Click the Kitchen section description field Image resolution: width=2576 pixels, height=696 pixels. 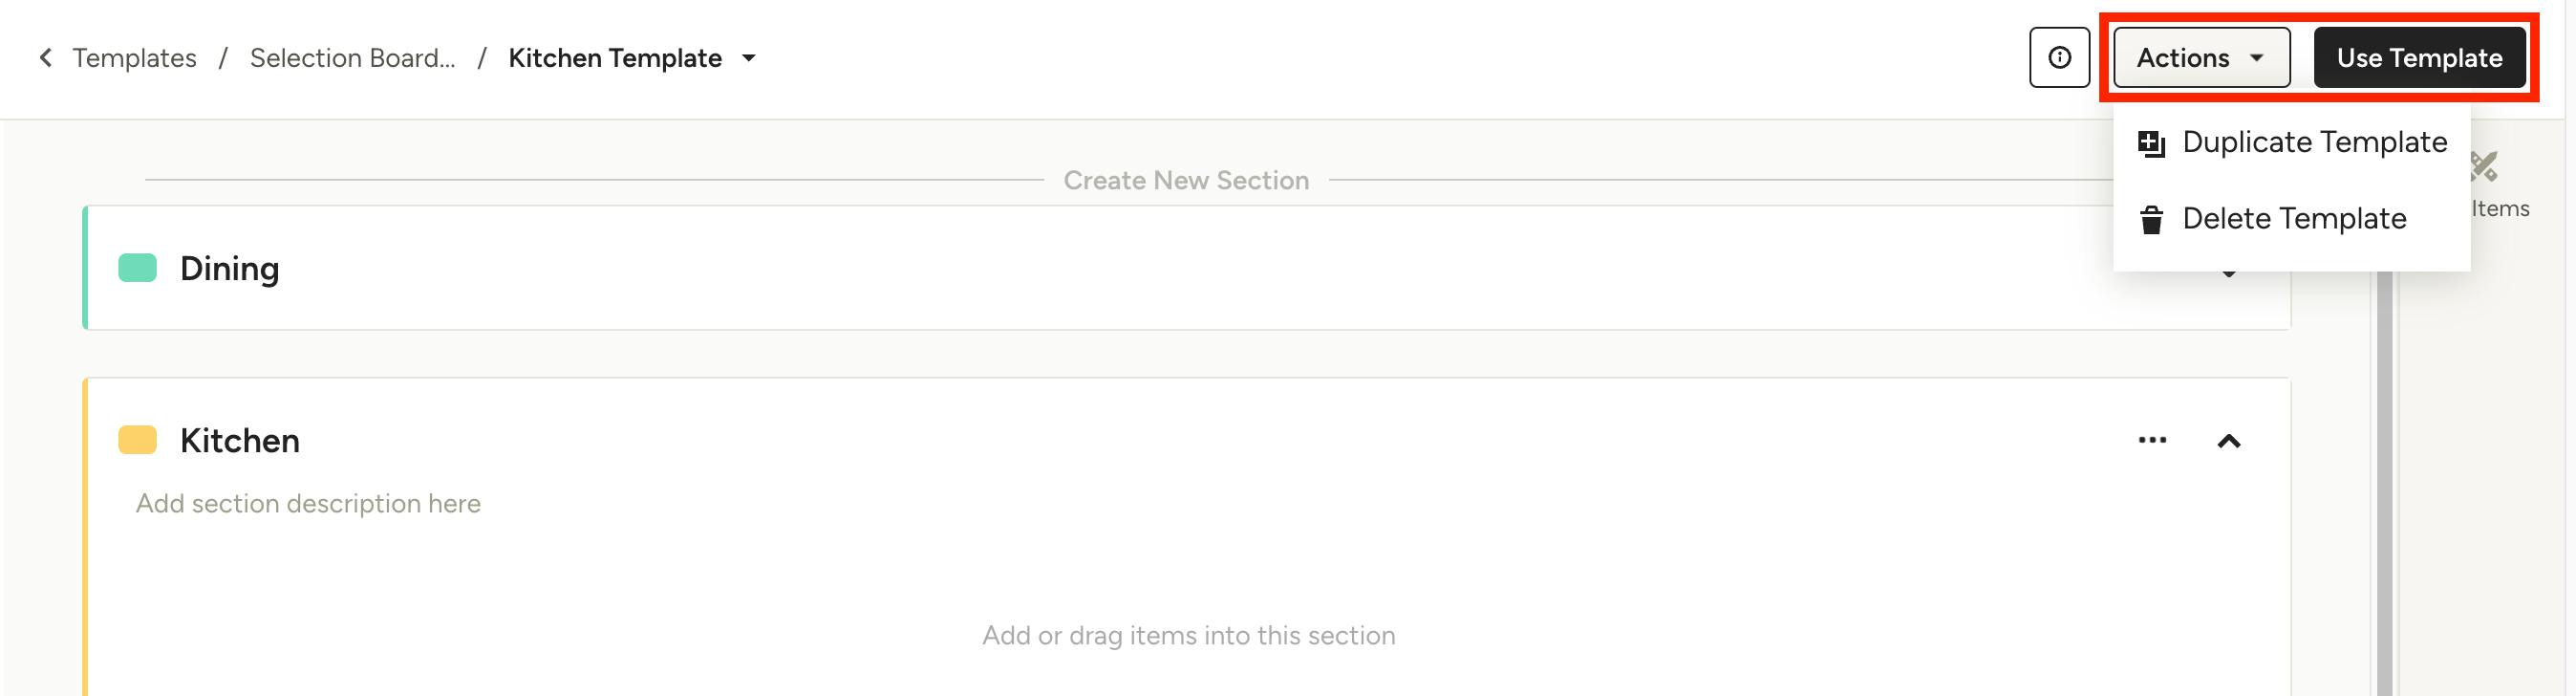point(308,503)
